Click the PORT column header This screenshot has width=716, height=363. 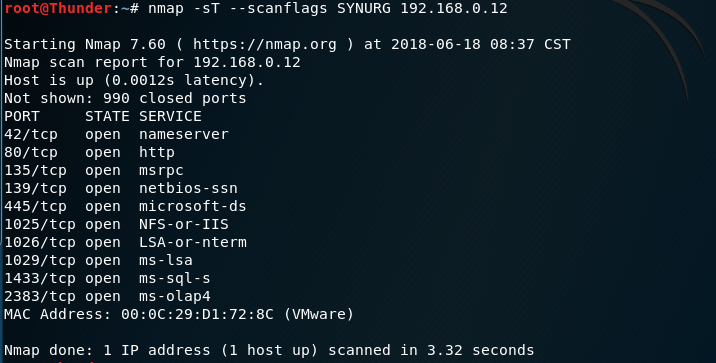[x=22, y=116]
